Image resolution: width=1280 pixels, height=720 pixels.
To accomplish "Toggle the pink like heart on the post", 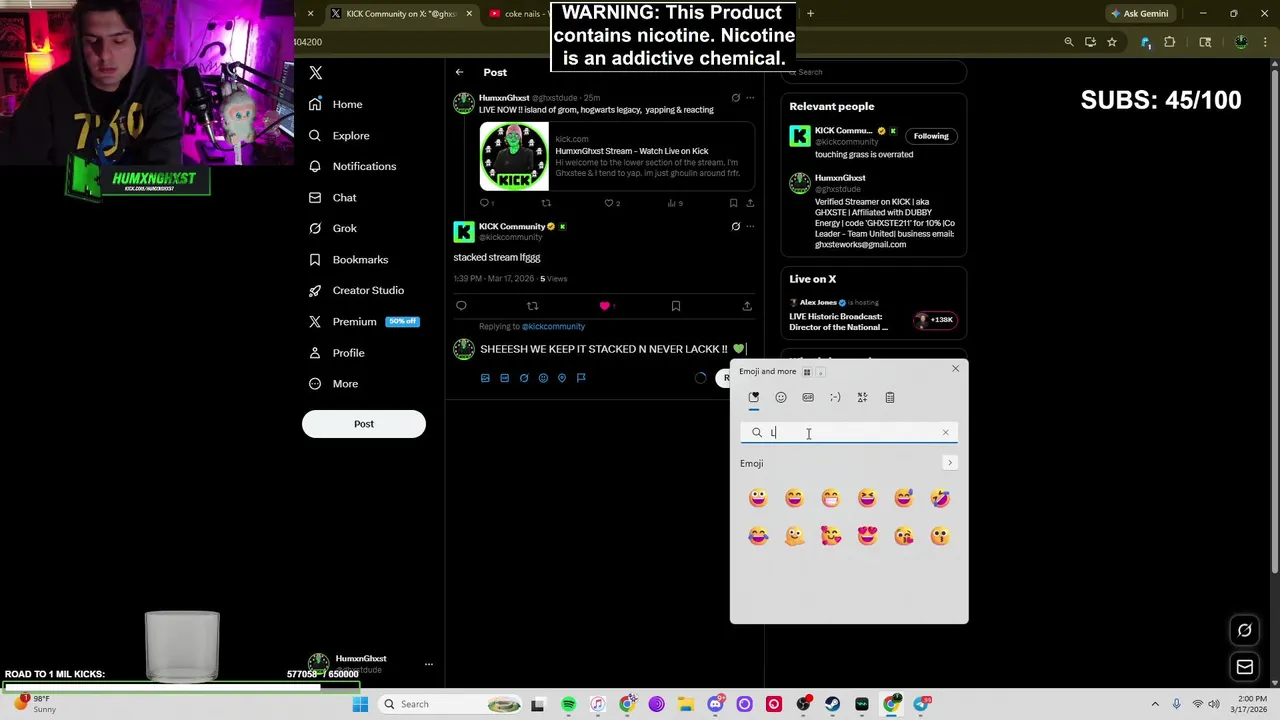I will point(604,306).
